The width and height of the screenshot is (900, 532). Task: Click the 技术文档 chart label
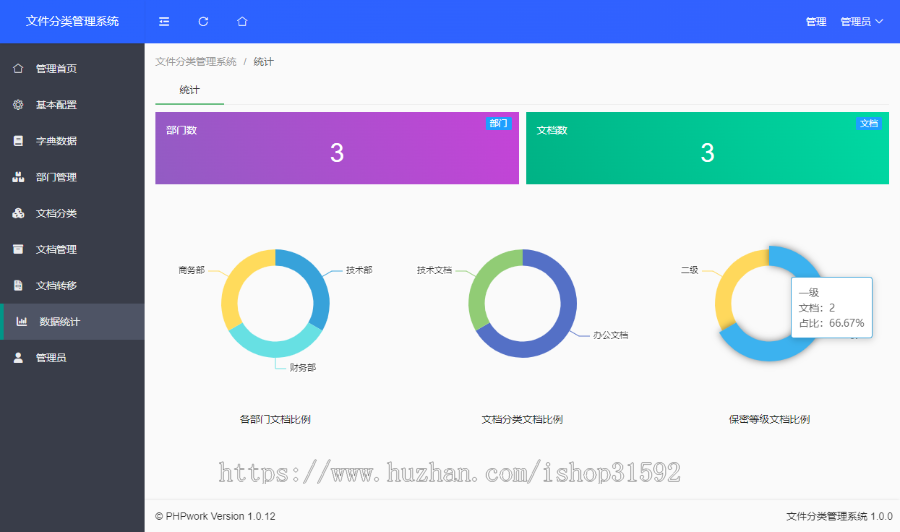click(435, 270)
